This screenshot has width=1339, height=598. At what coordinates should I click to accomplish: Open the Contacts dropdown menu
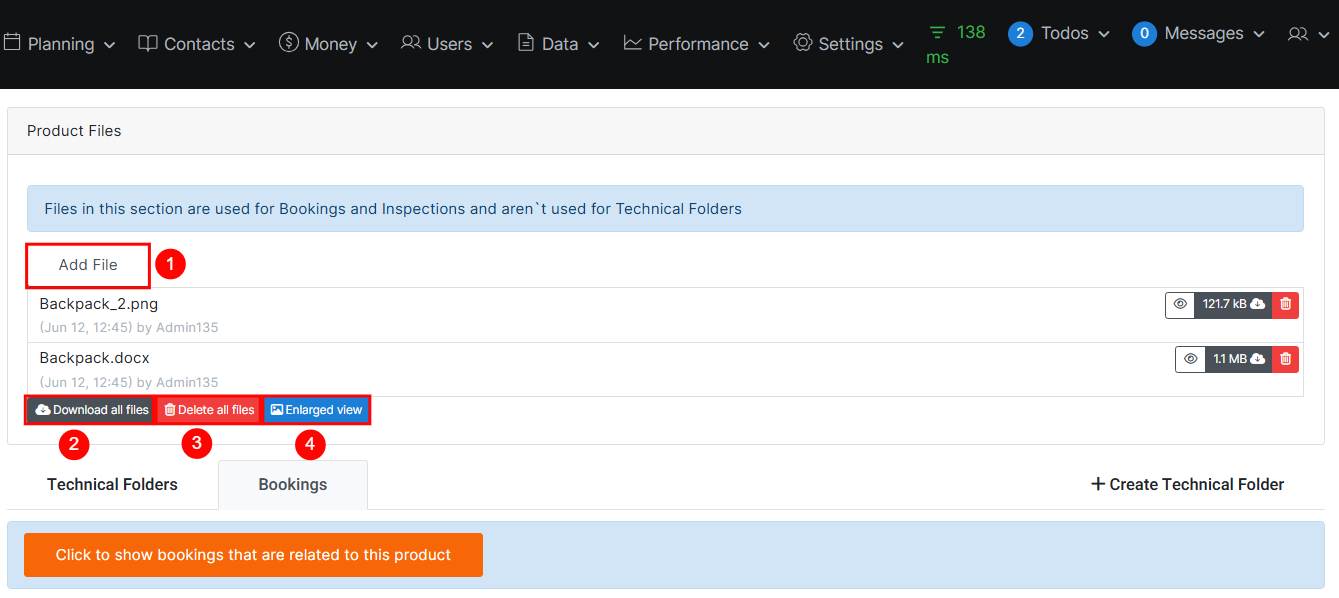(x=197, y=44)
